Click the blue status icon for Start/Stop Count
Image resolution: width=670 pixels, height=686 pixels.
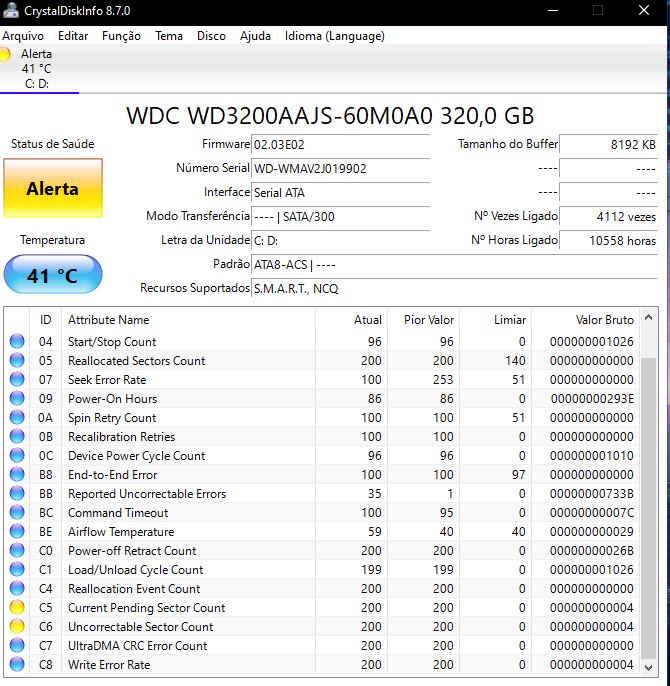[17, 341]
